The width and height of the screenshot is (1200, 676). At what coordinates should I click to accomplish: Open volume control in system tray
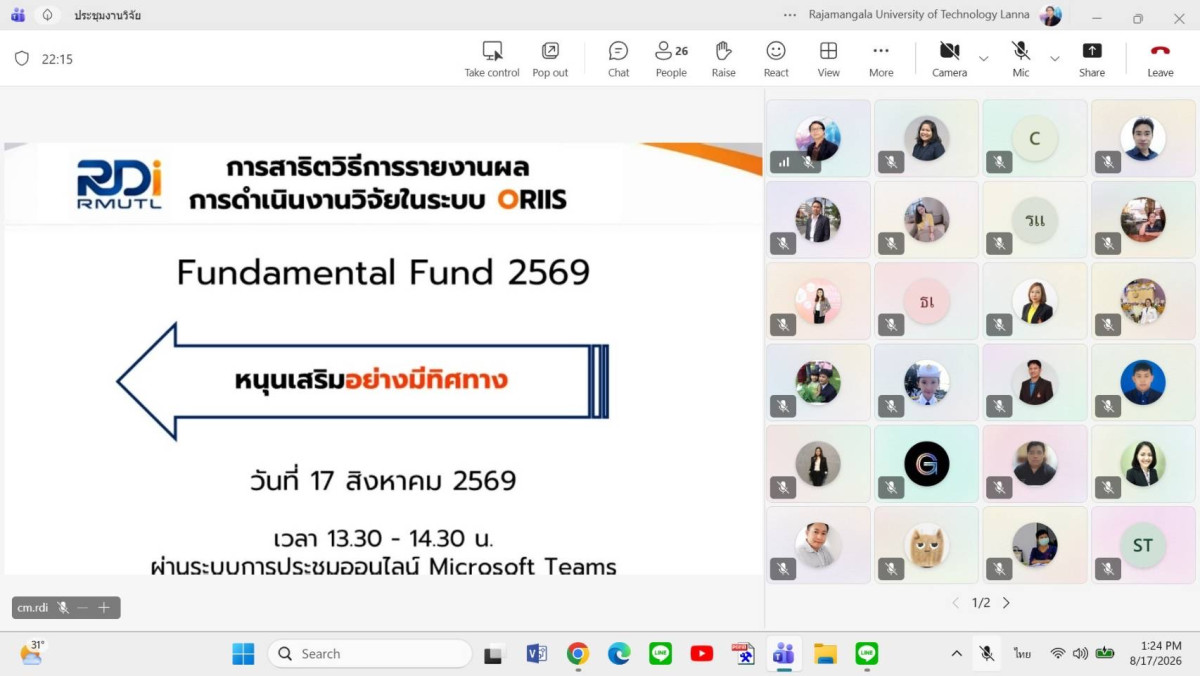(1080, 654)
